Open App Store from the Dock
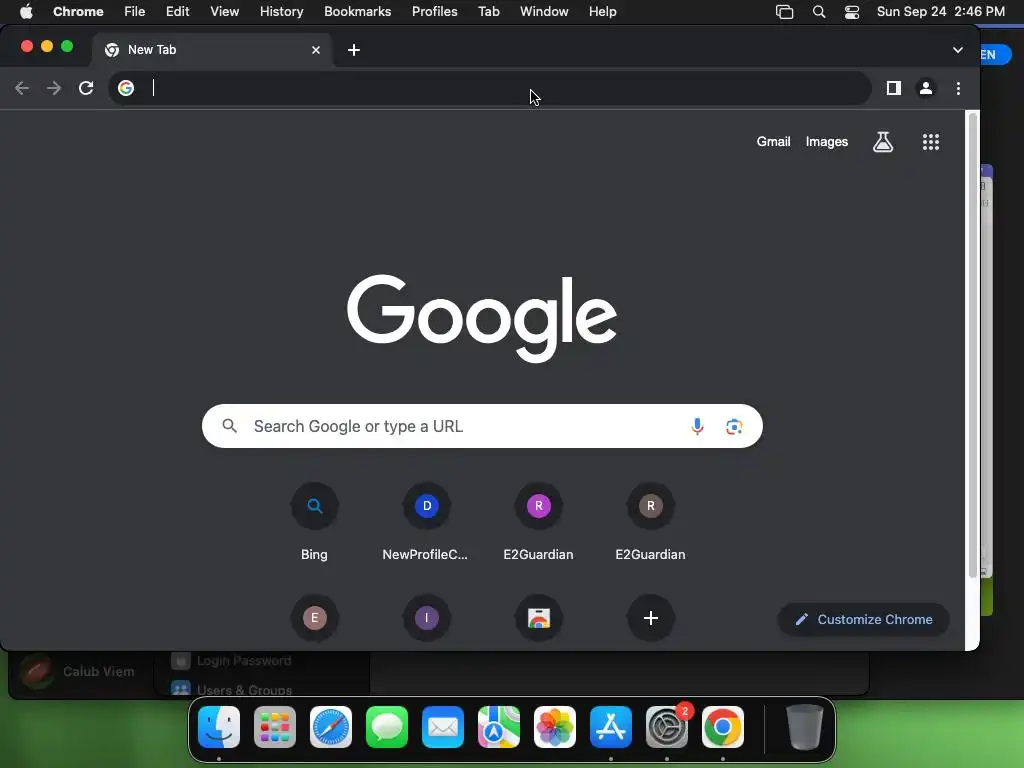 tap(611, 727)
